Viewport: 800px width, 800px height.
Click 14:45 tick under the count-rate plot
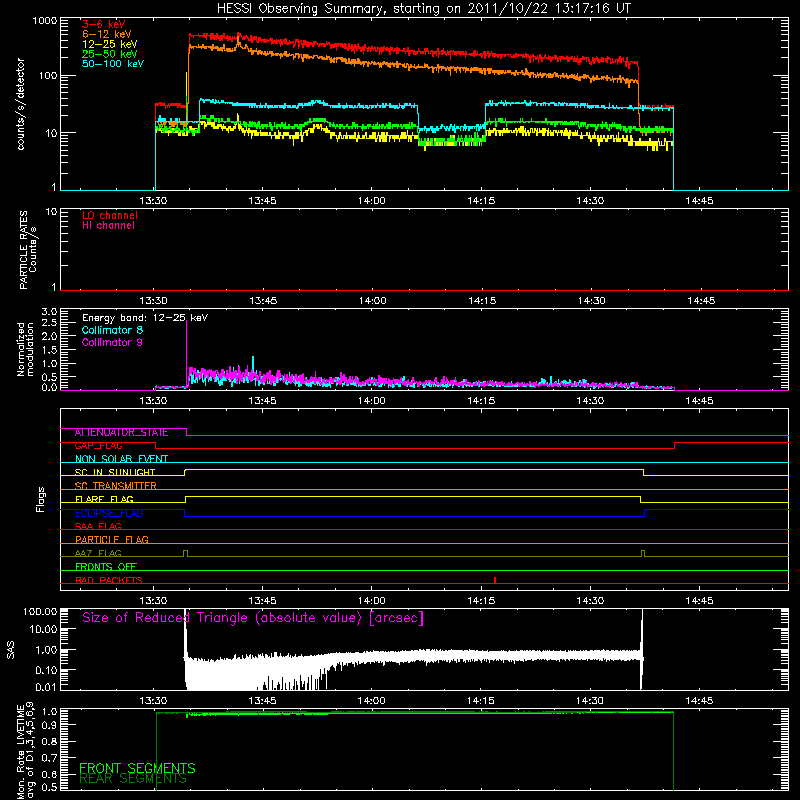[699, 201]
